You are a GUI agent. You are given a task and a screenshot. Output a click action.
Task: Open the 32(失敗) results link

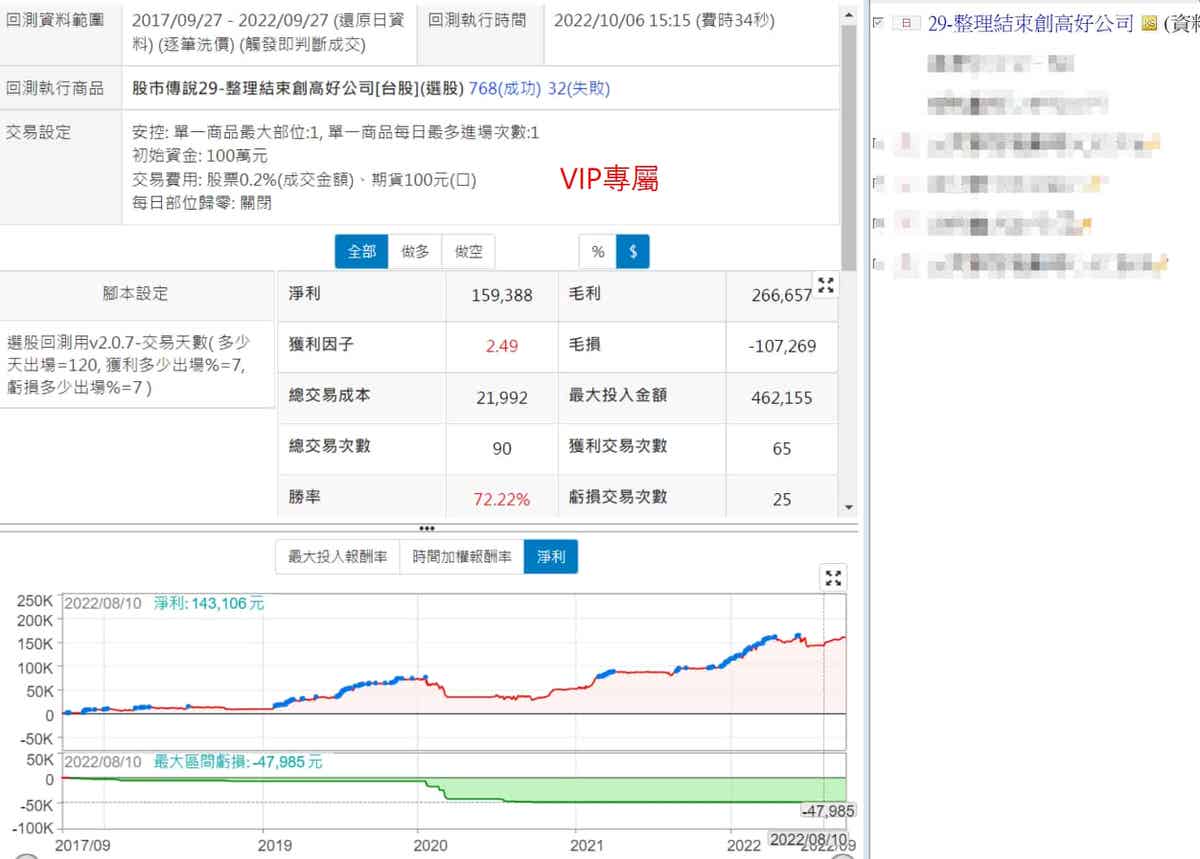click(x=578, y=88)
